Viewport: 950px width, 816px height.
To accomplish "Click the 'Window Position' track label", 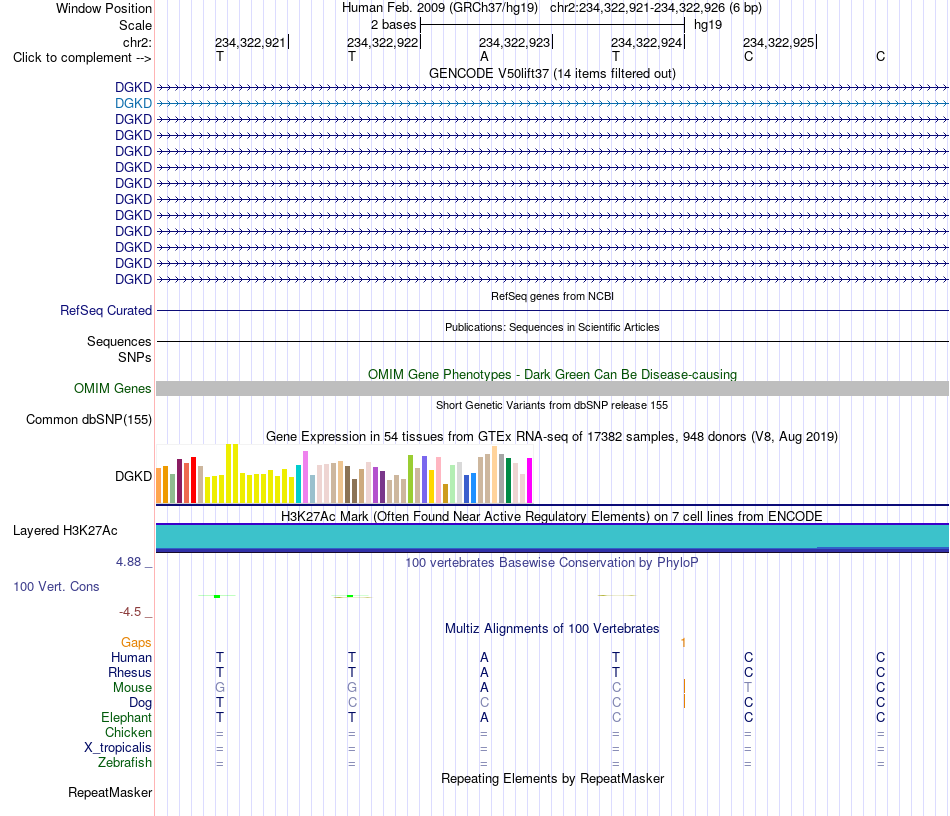I will pyautogui.click(x=104, y=8).
